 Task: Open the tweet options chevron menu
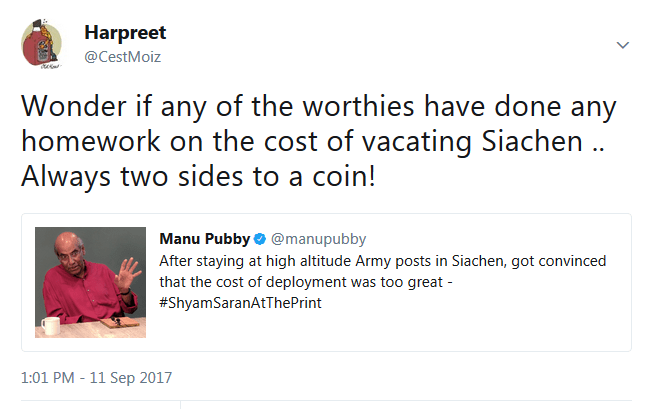click(622, 46)
